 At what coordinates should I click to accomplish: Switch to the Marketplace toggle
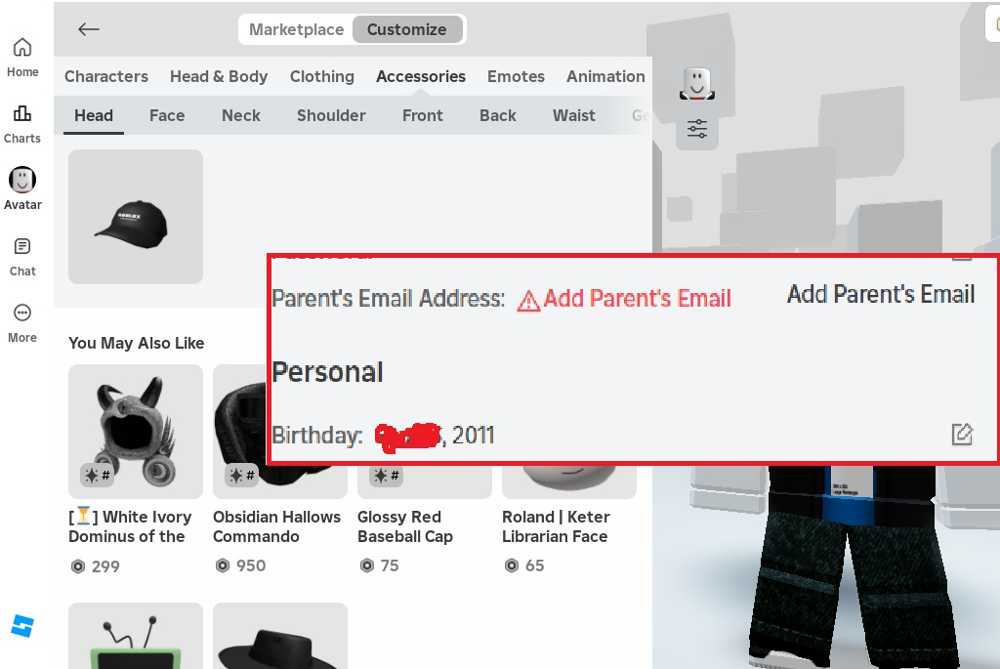[x=296, y=29]
